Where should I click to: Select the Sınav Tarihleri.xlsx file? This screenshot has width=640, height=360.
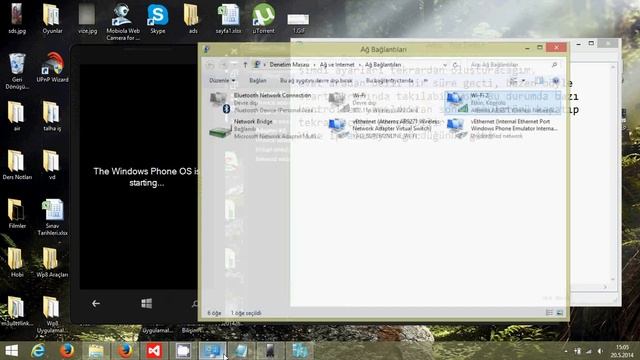(x=52, y=217)
